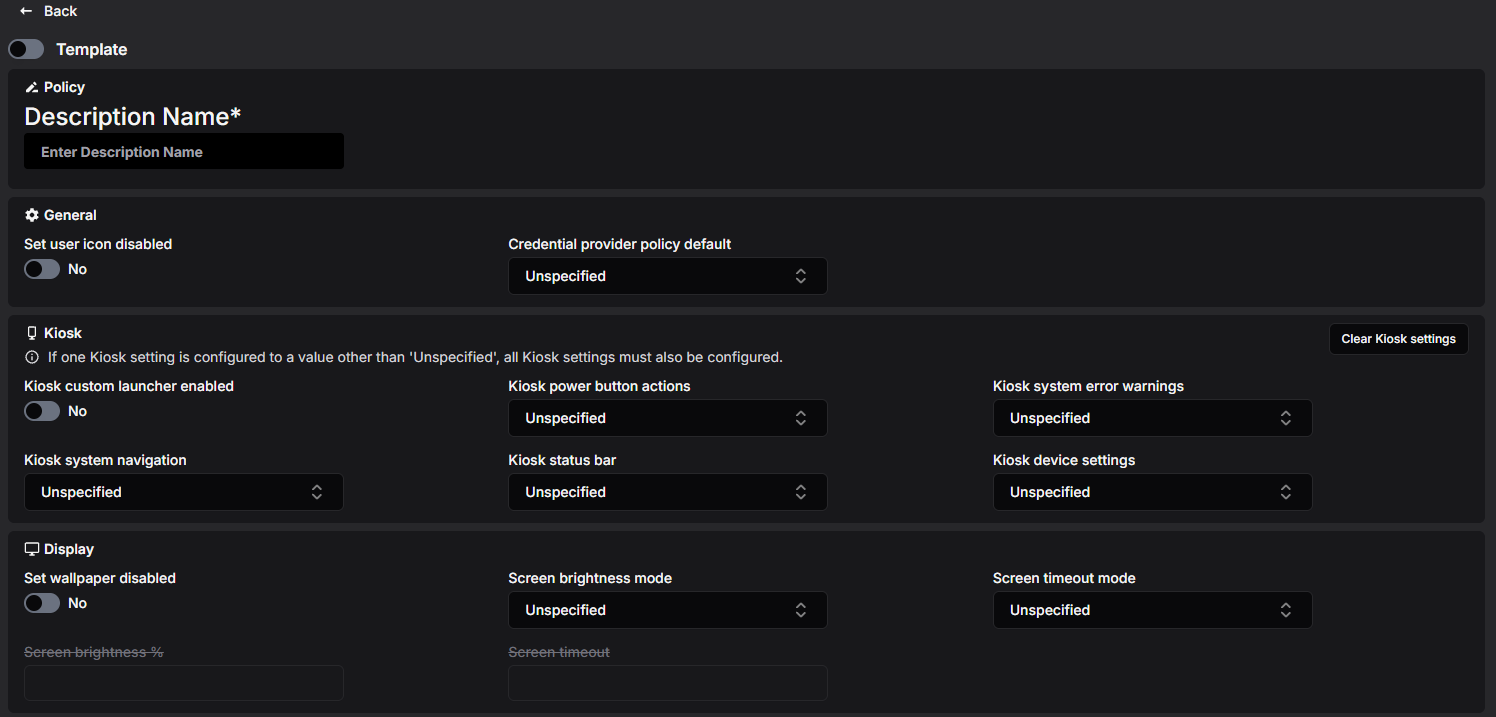Enable Set user icon disabled toggle
Screen dimensions: 1496x717
(x=42, y=269)
